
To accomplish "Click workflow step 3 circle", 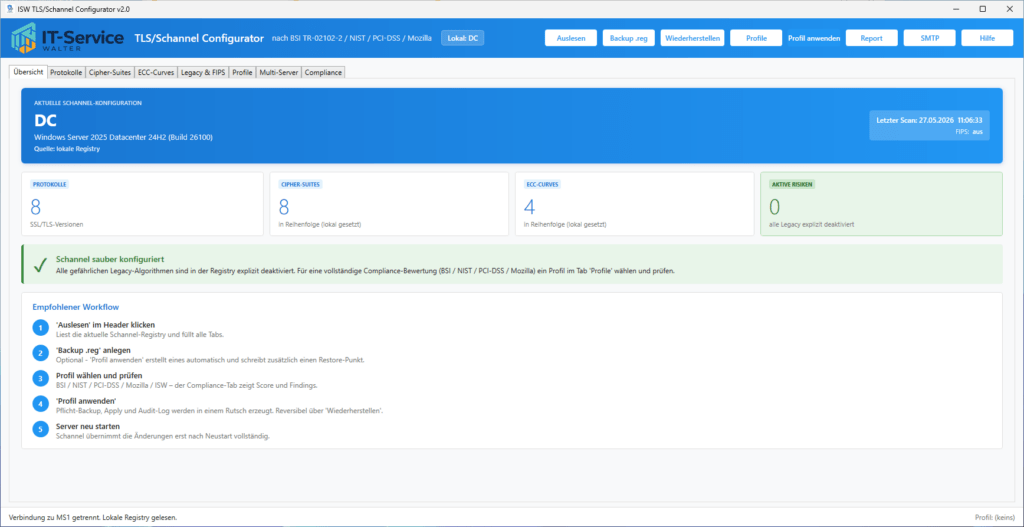I will pos(40,379).
